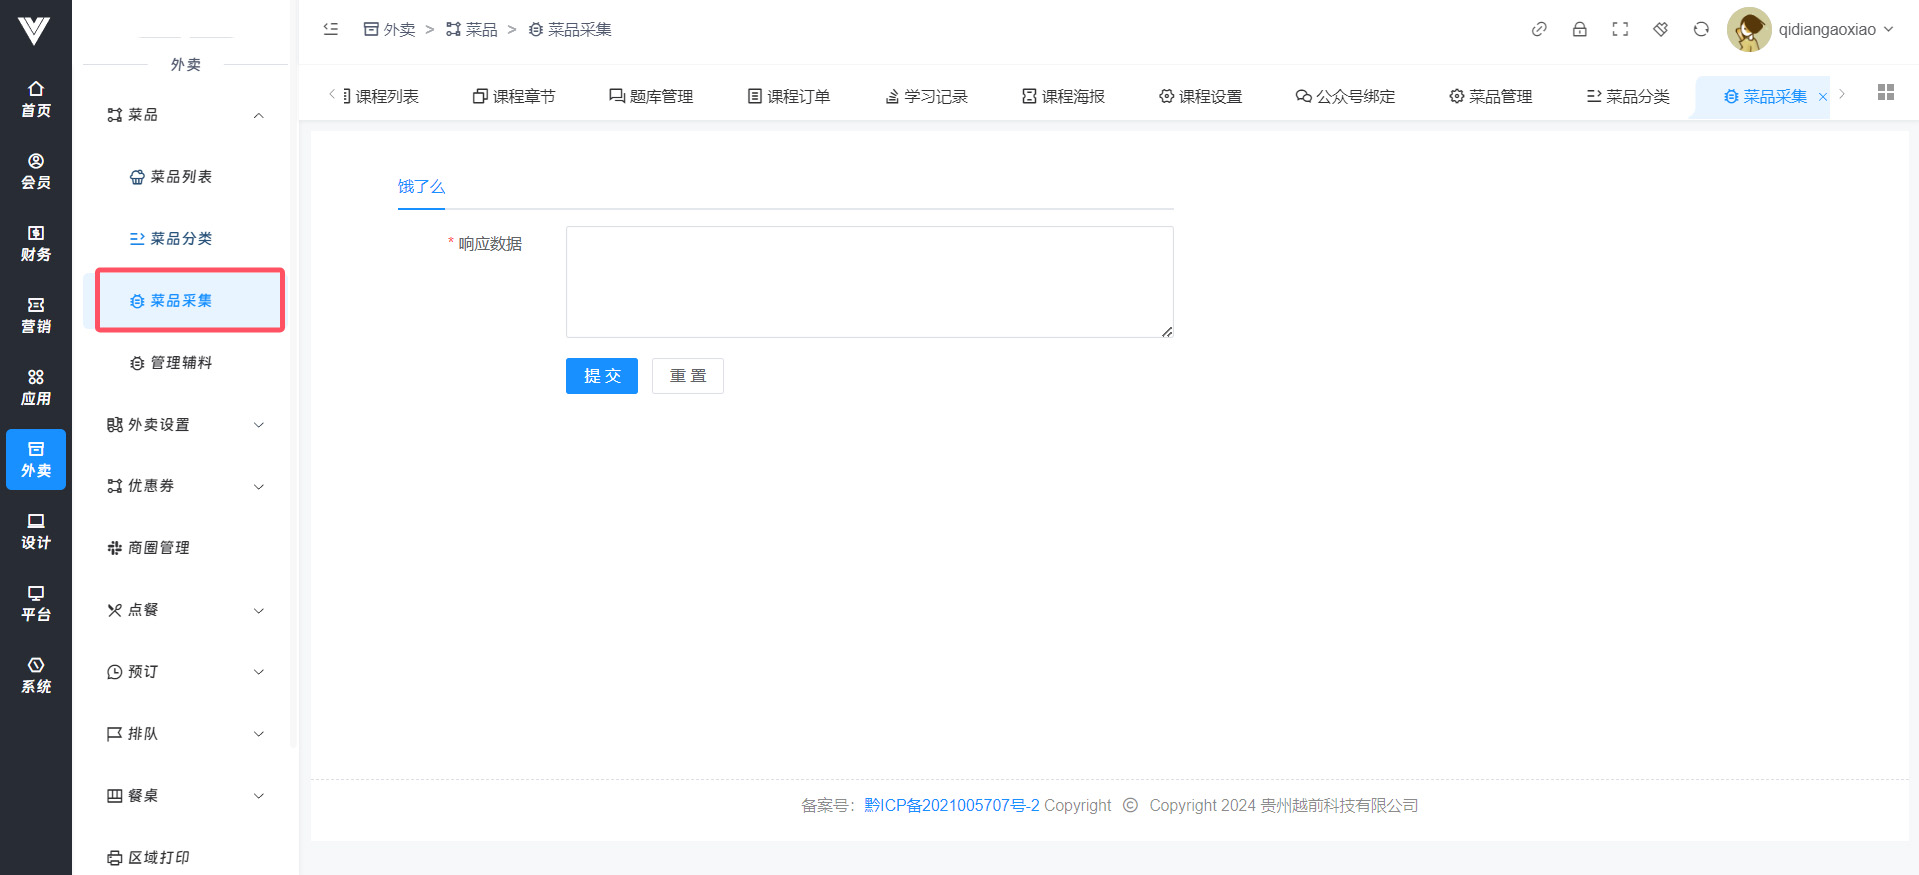This screenshot has height=875, width=1919.
Task: Expand the 外卖设置 submenu
Action: [258, 425]
